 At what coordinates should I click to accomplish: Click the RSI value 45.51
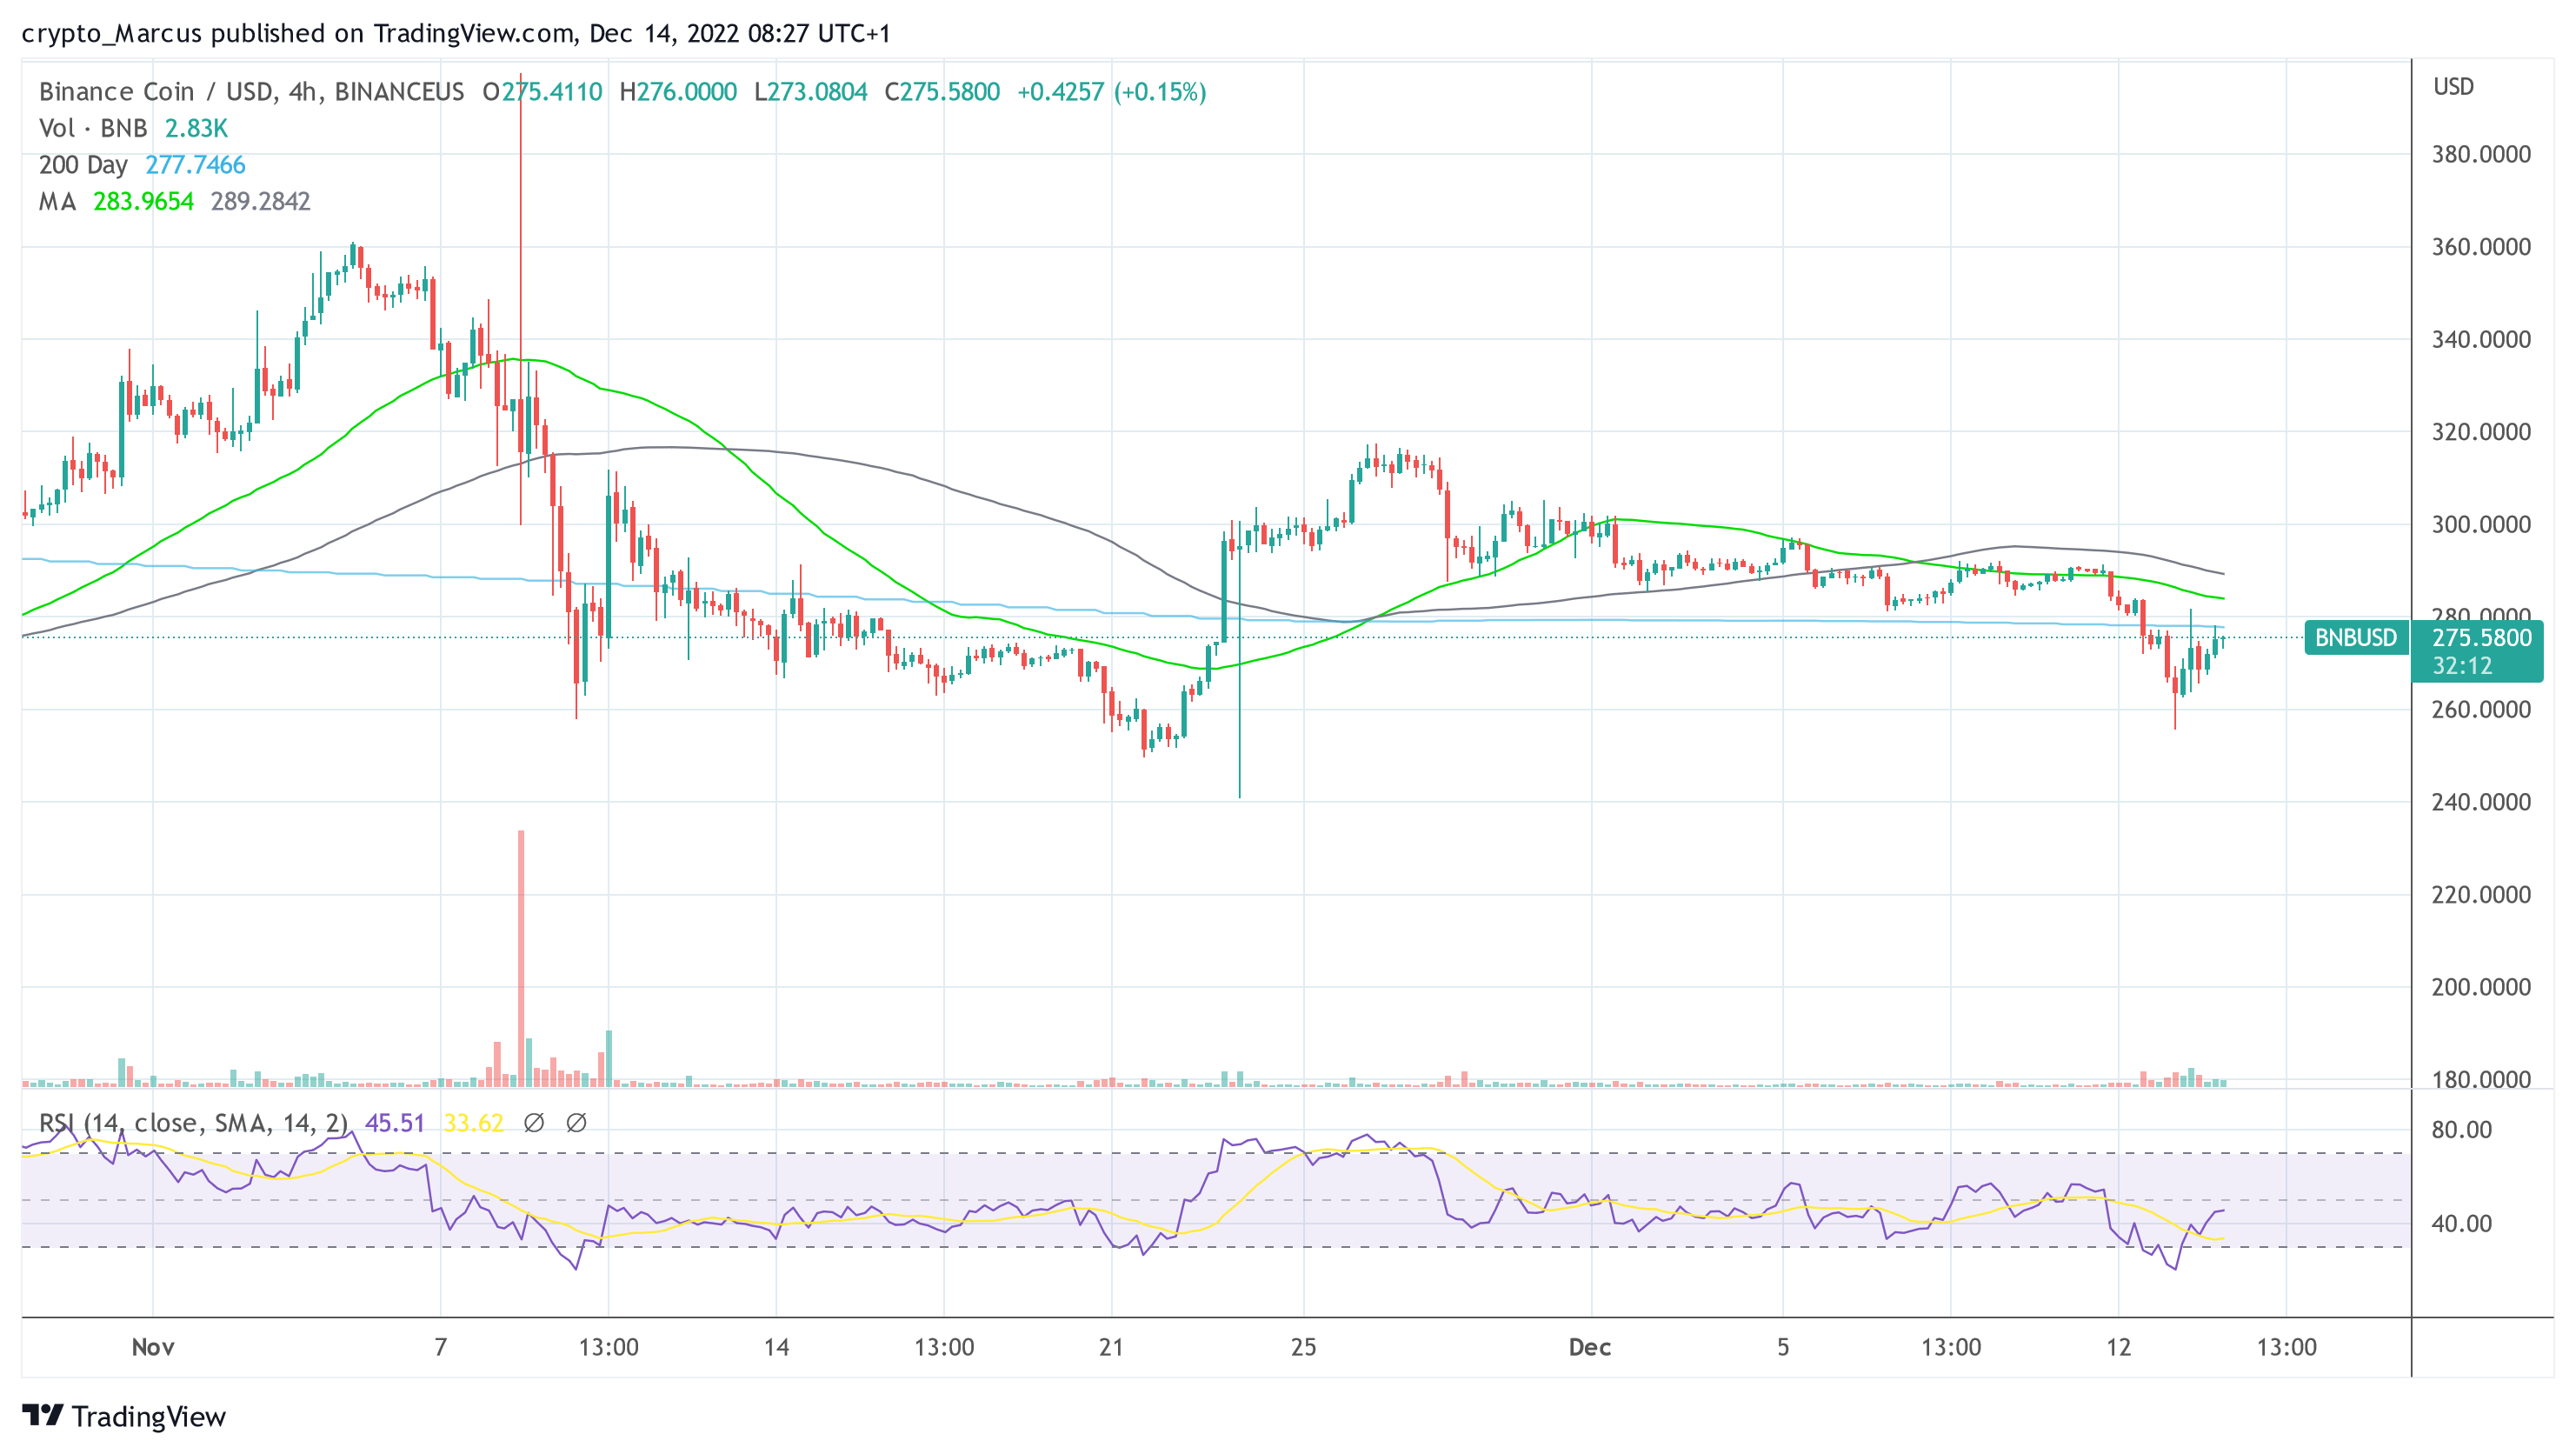tap(395, 1123)
